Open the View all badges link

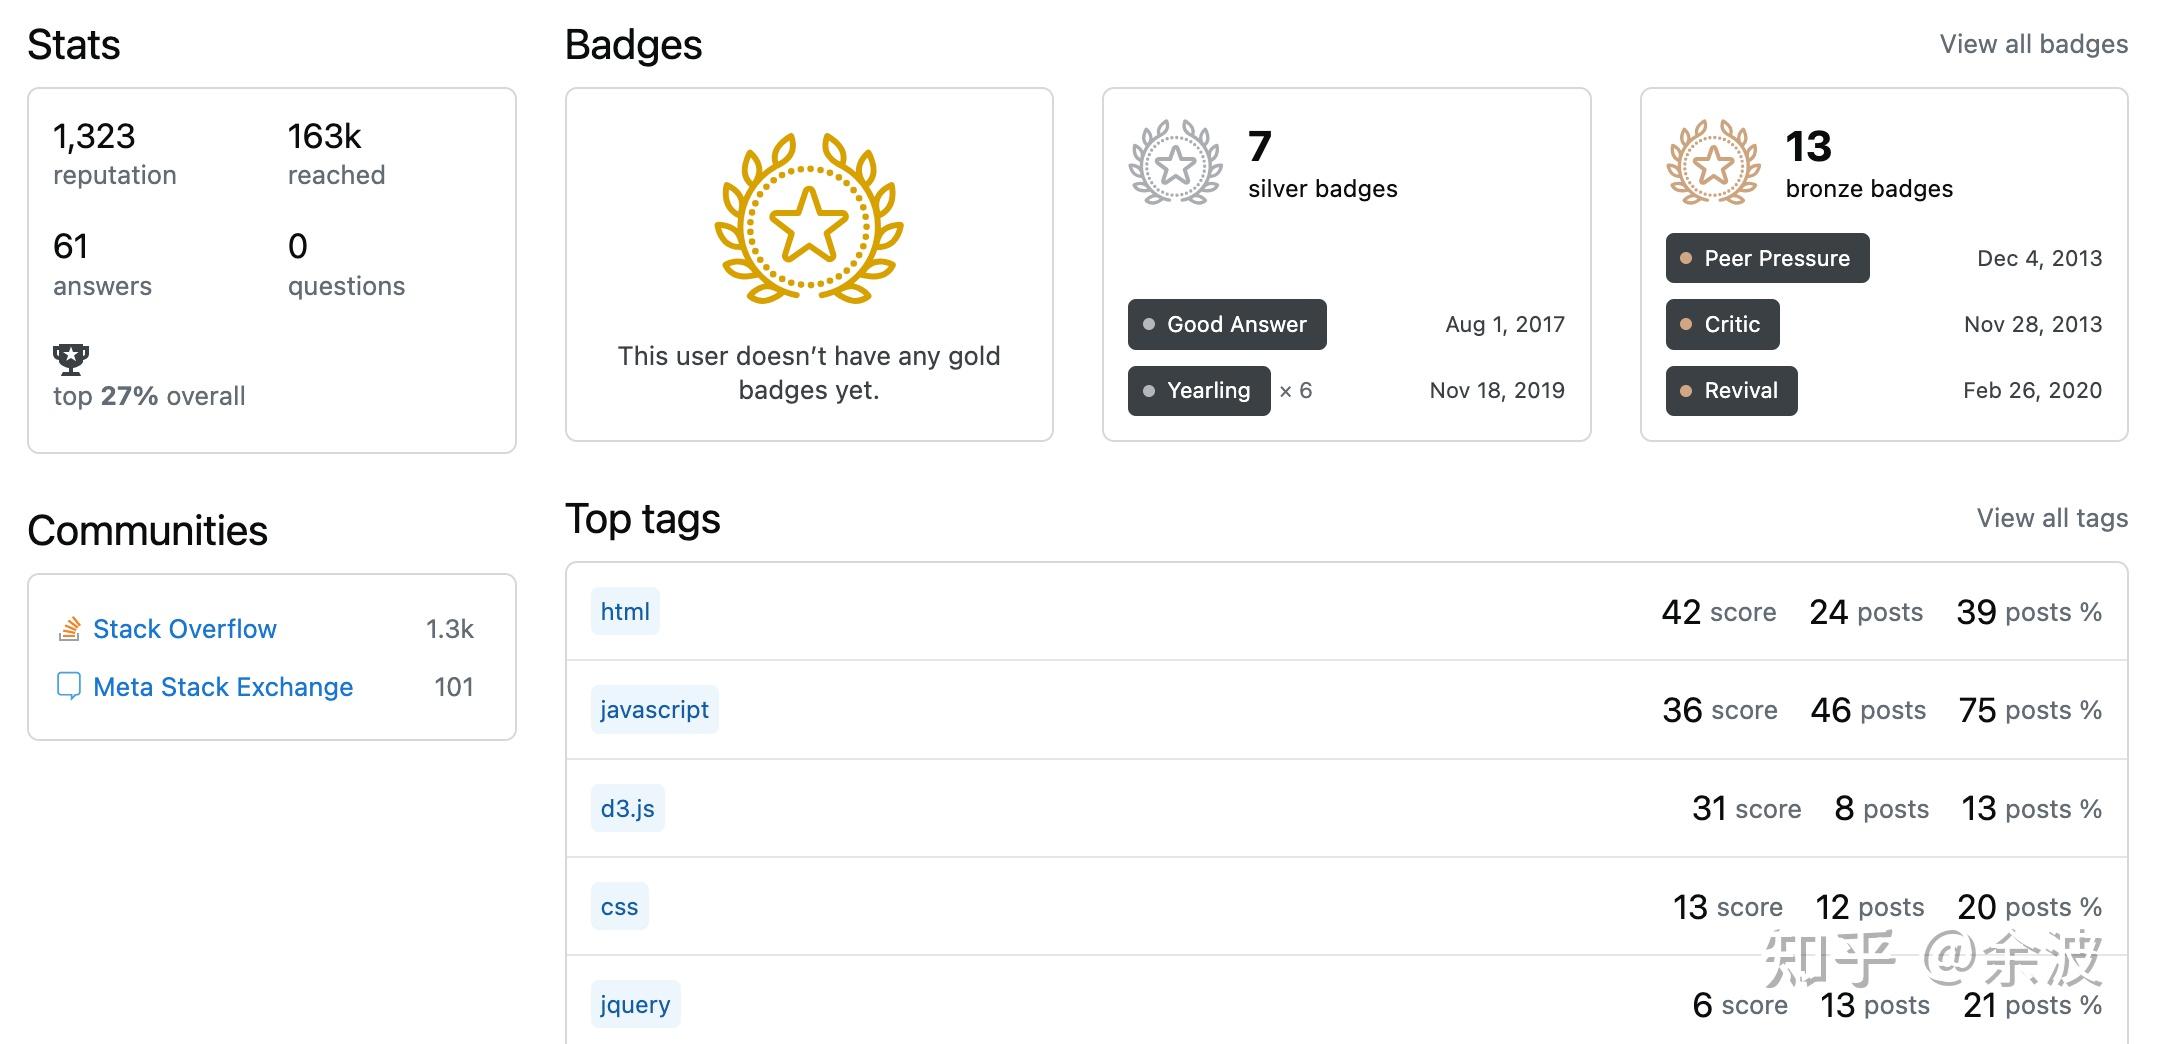[2033, 44]
